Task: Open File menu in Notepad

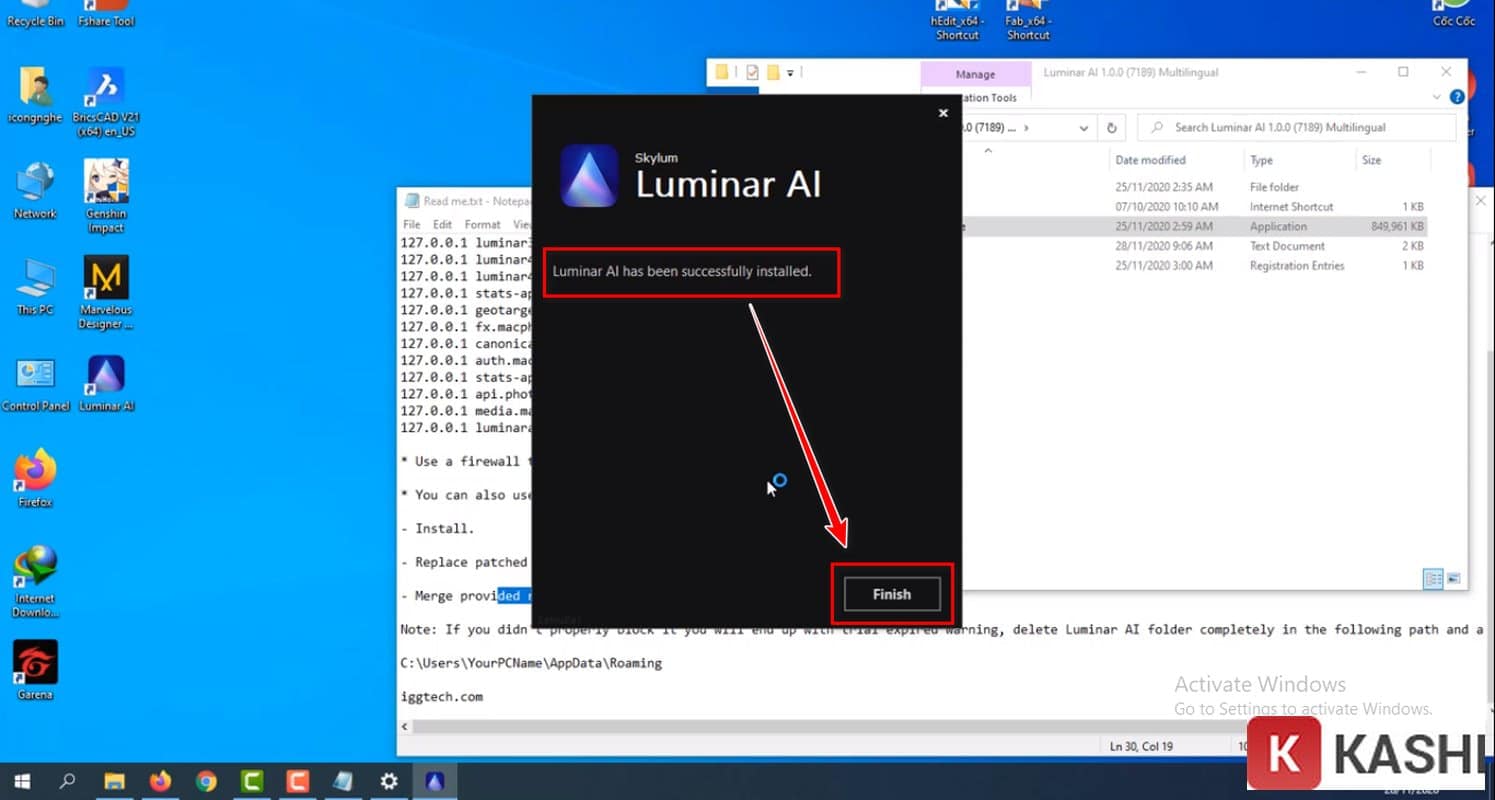Action: point(411,225)
